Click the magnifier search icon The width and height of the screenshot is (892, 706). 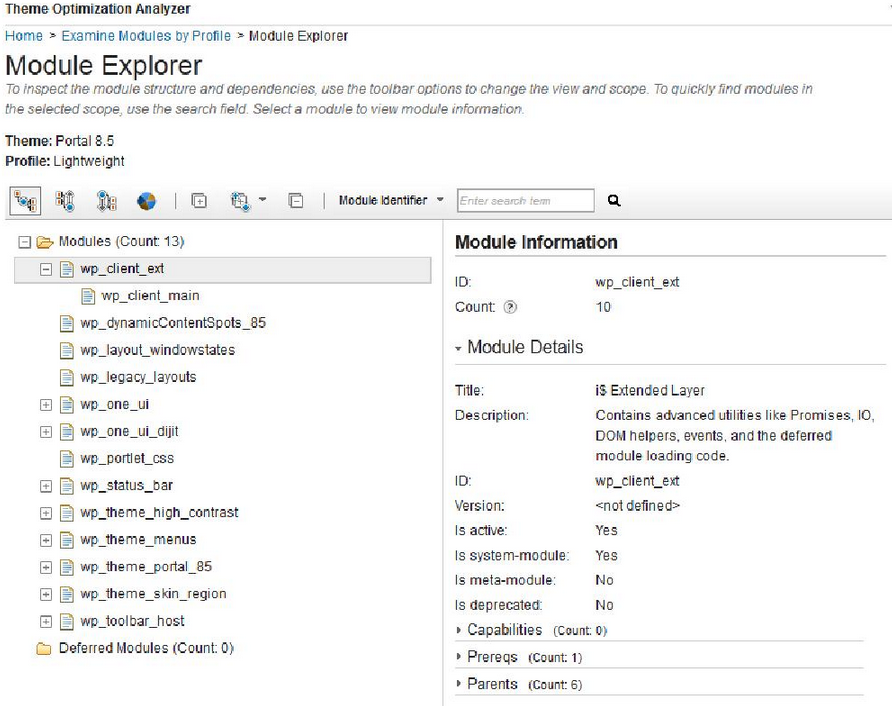[614, 200]
